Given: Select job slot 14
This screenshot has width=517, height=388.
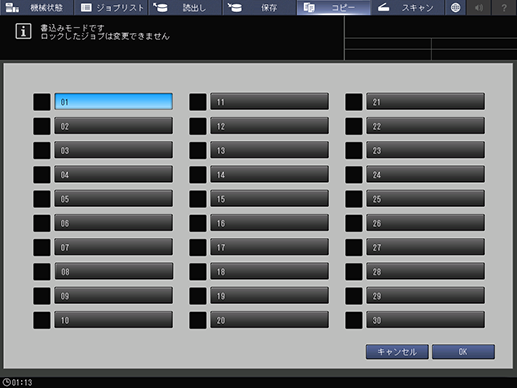Looking at the screenshot, I should pos(269,174).
